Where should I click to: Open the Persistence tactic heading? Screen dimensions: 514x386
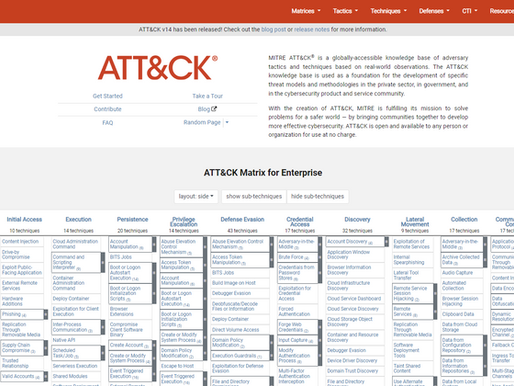click(x=132, y=219)
